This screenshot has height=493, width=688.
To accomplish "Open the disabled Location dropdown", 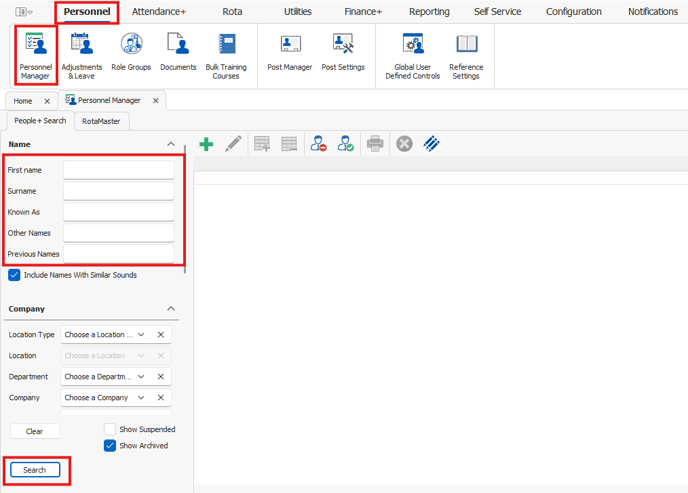I will [x=141, y=356].
